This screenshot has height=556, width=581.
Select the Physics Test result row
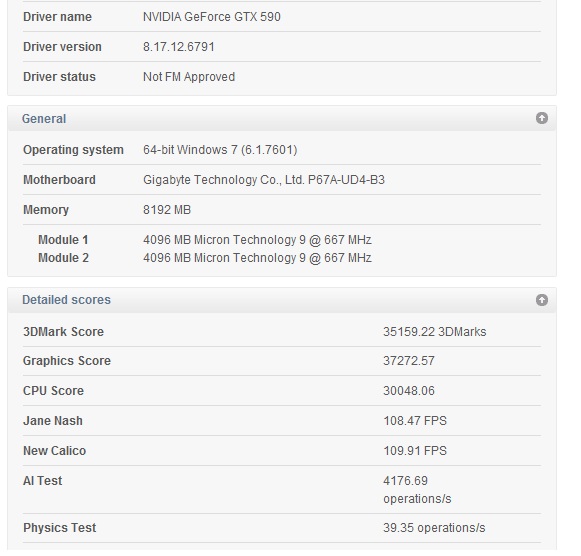pos(282,528)
